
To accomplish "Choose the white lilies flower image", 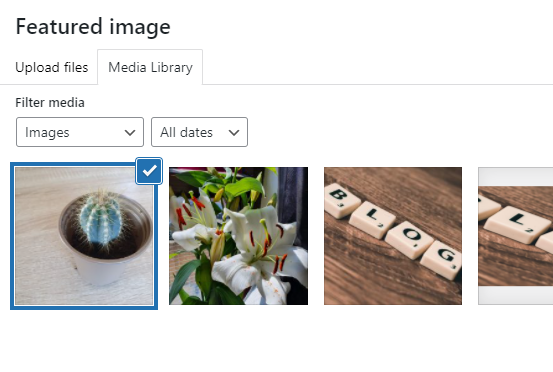I will pyautogui.click(x=238, y=236).
